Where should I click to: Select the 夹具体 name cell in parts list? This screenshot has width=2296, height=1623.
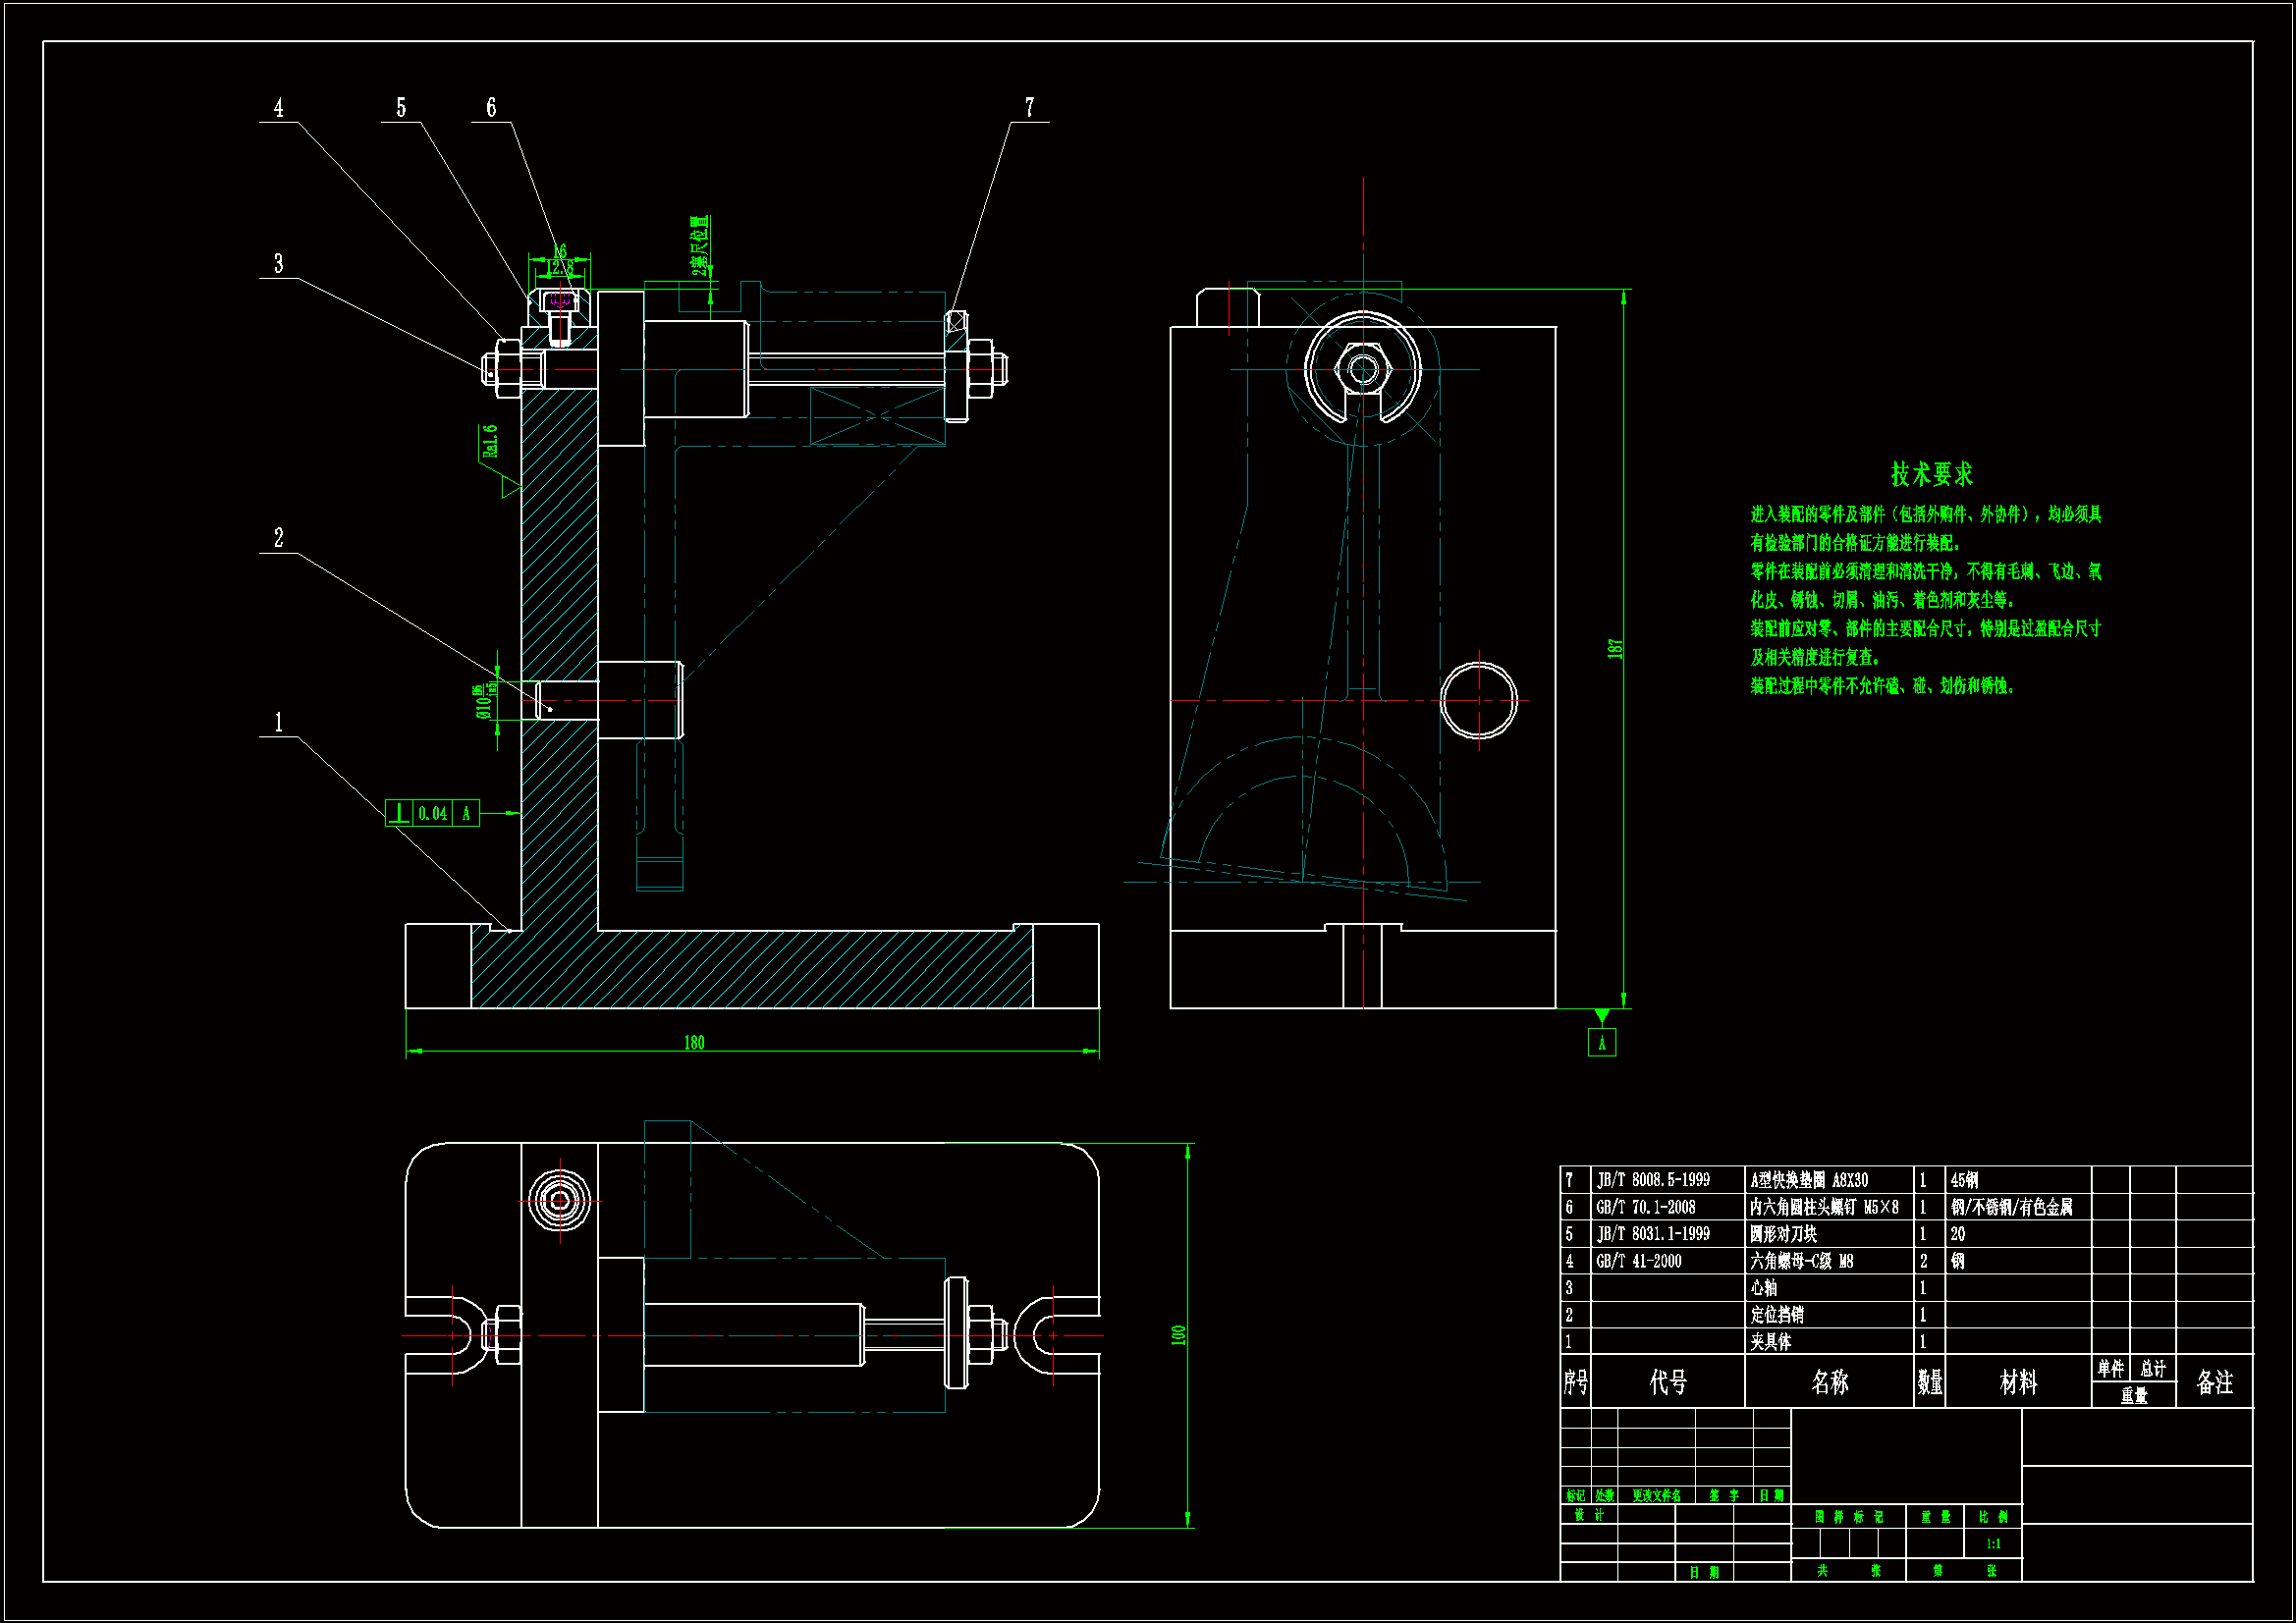[1771, 1342]
